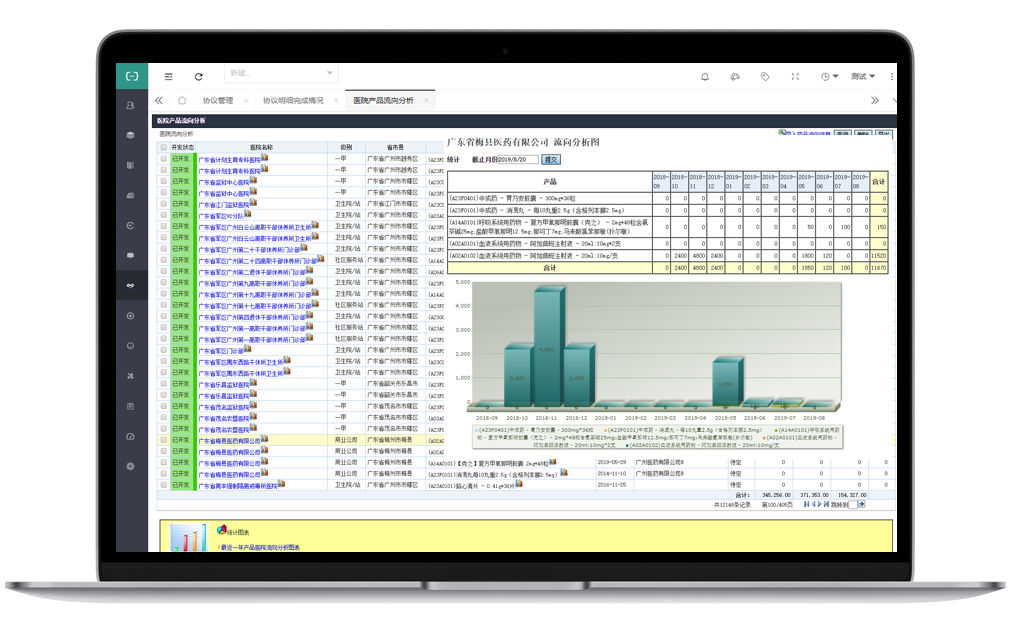Viewport: 1018px width, 628px height.
Task: Click the jump-to-page number input
Action: pos(852,505)
